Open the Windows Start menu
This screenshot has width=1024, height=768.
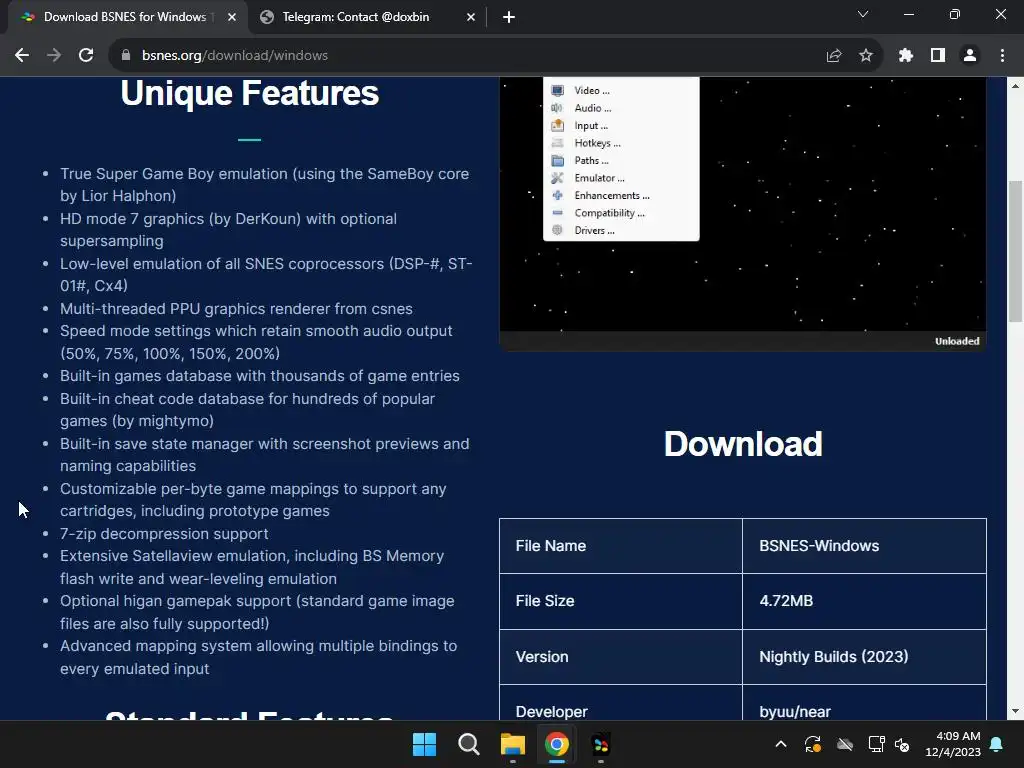point(424,744)
